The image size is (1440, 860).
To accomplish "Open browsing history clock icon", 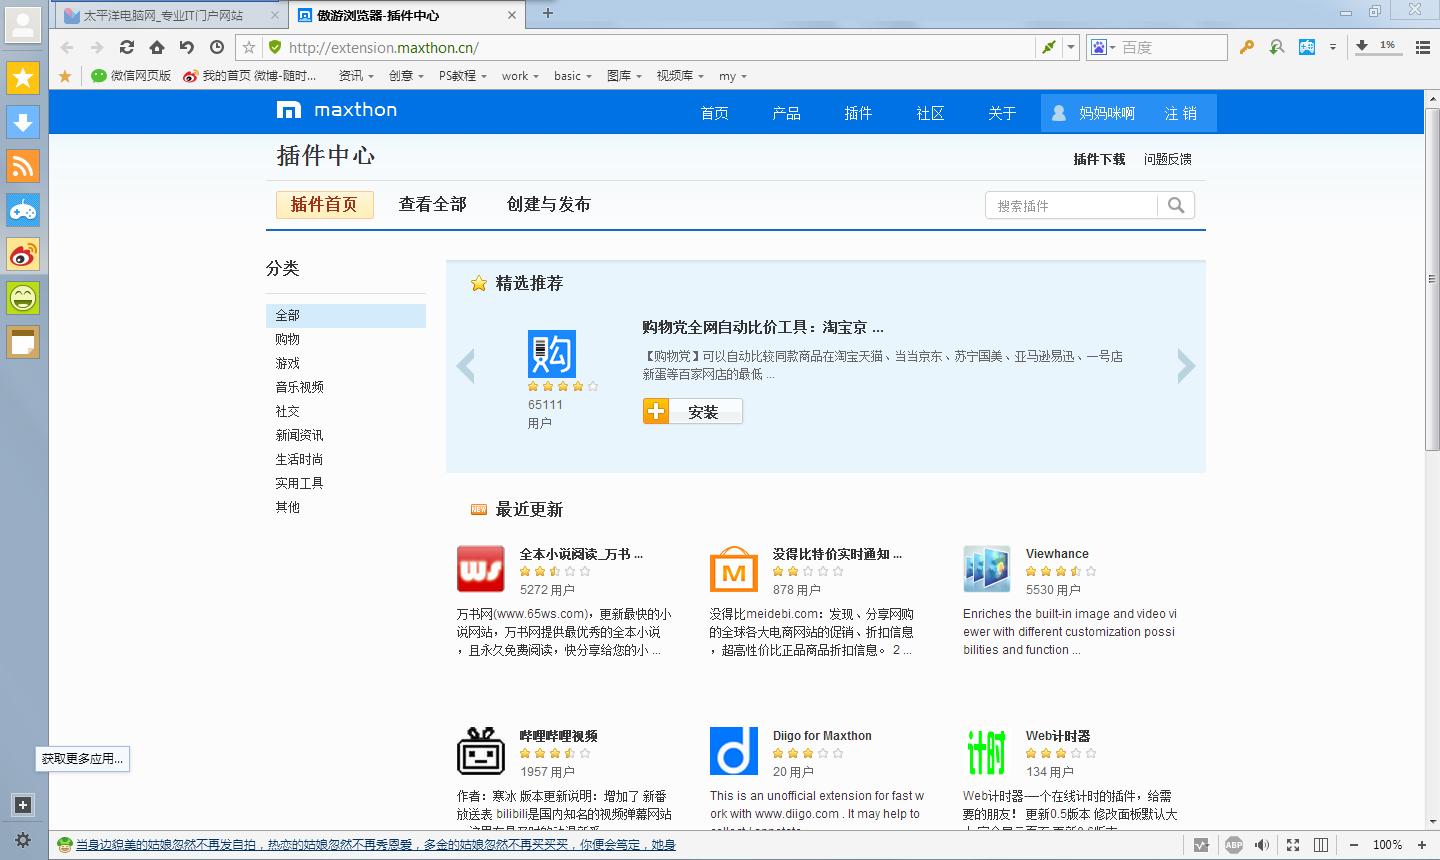I will click(x=217, y=47).
